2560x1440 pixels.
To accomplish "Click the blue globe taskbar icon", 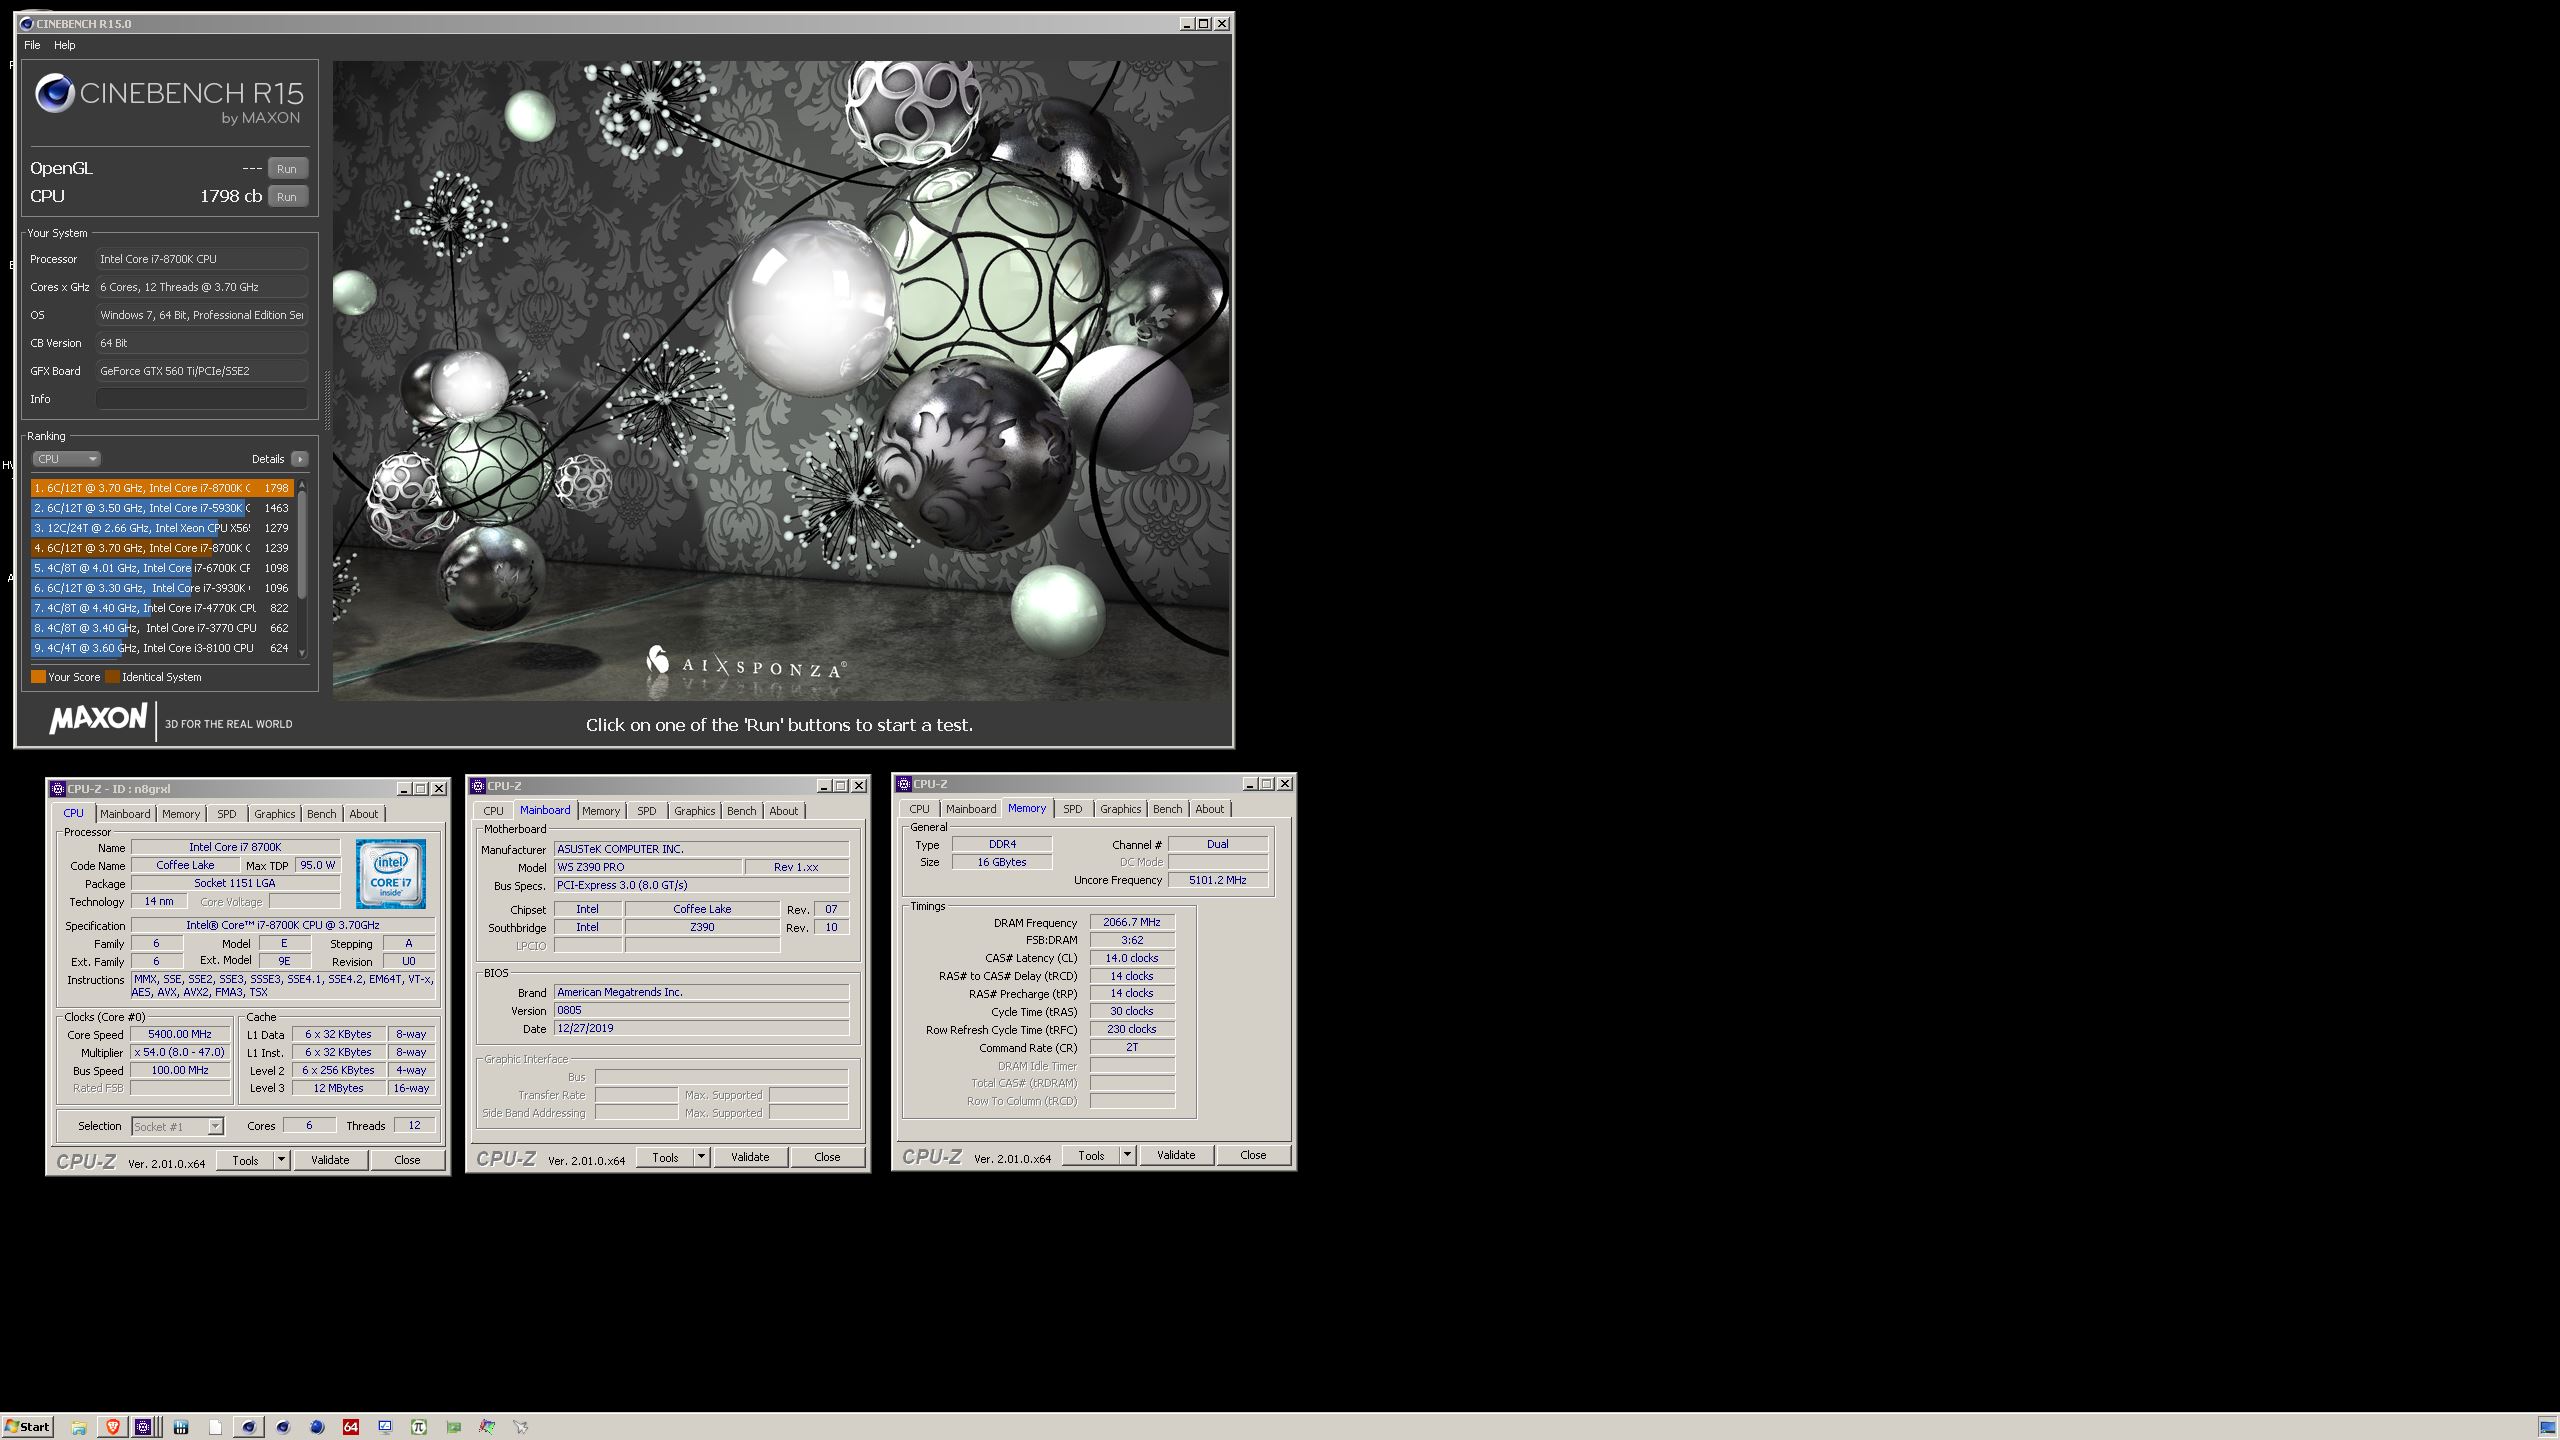I will click(x=317, y=1427).
